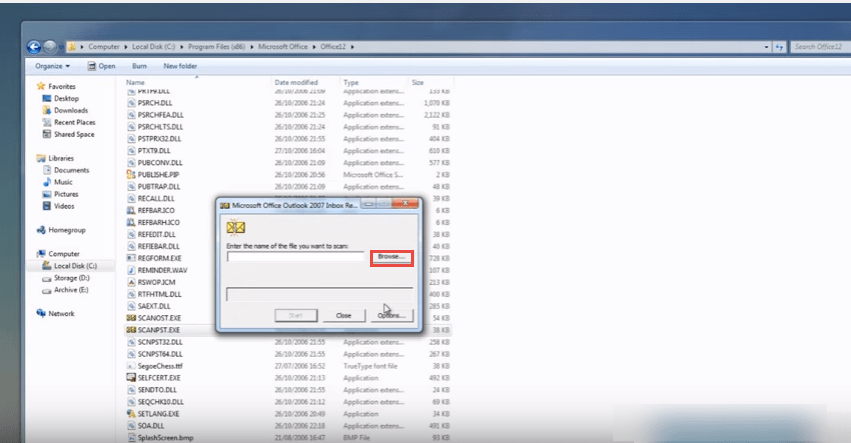Select file name SCNPST32.DLL

pyautogui.click(x=160, y=342)
